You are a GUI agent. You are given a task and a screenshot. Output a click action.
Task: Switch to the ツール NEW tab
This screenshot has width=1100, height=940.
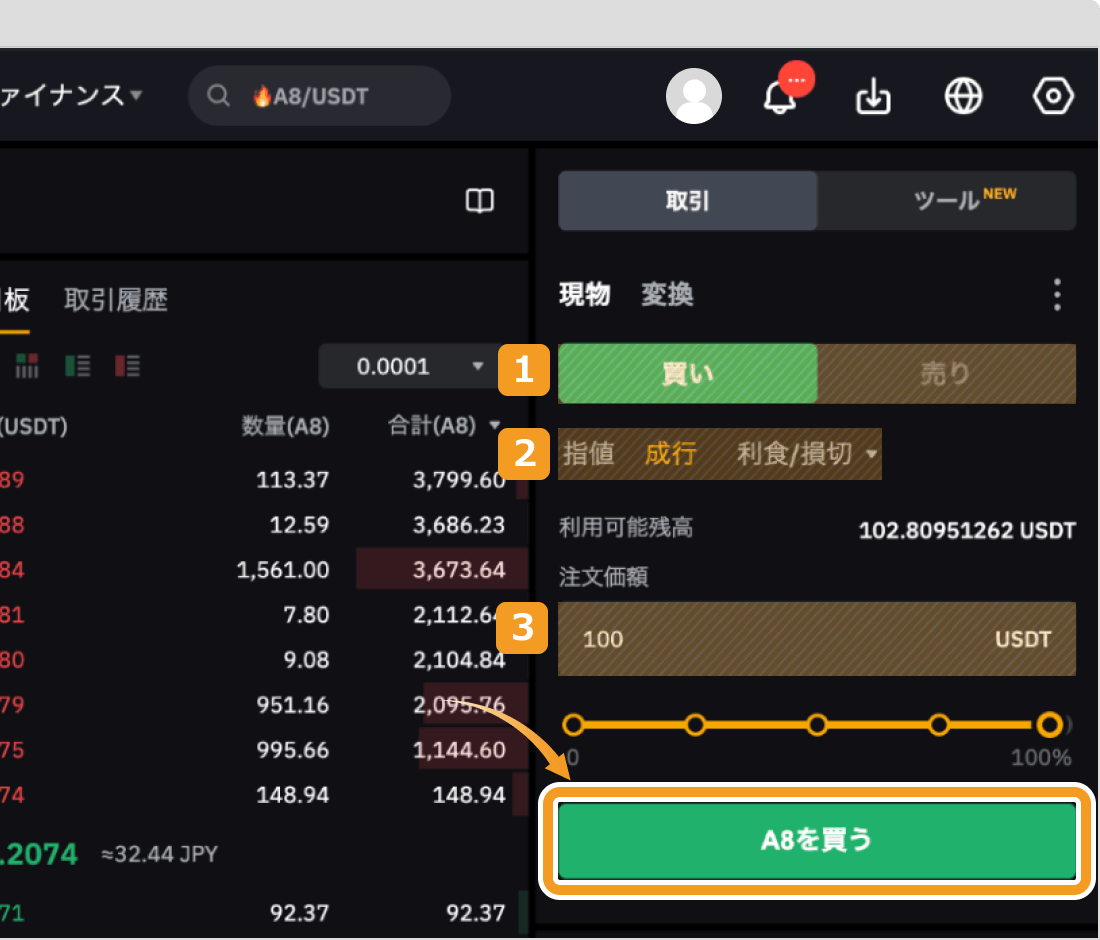947,201
